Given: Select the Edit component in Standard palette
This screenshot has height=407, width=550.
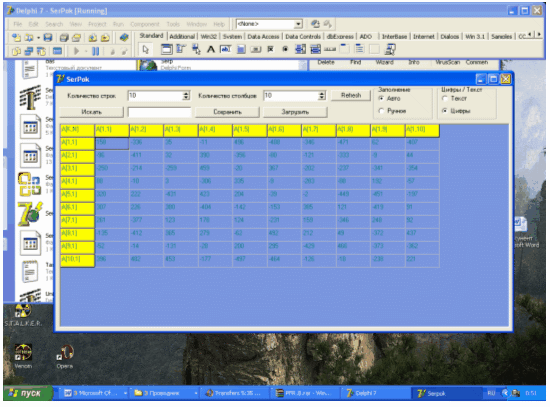Looking at the screenshot, I should click(226, 49).
